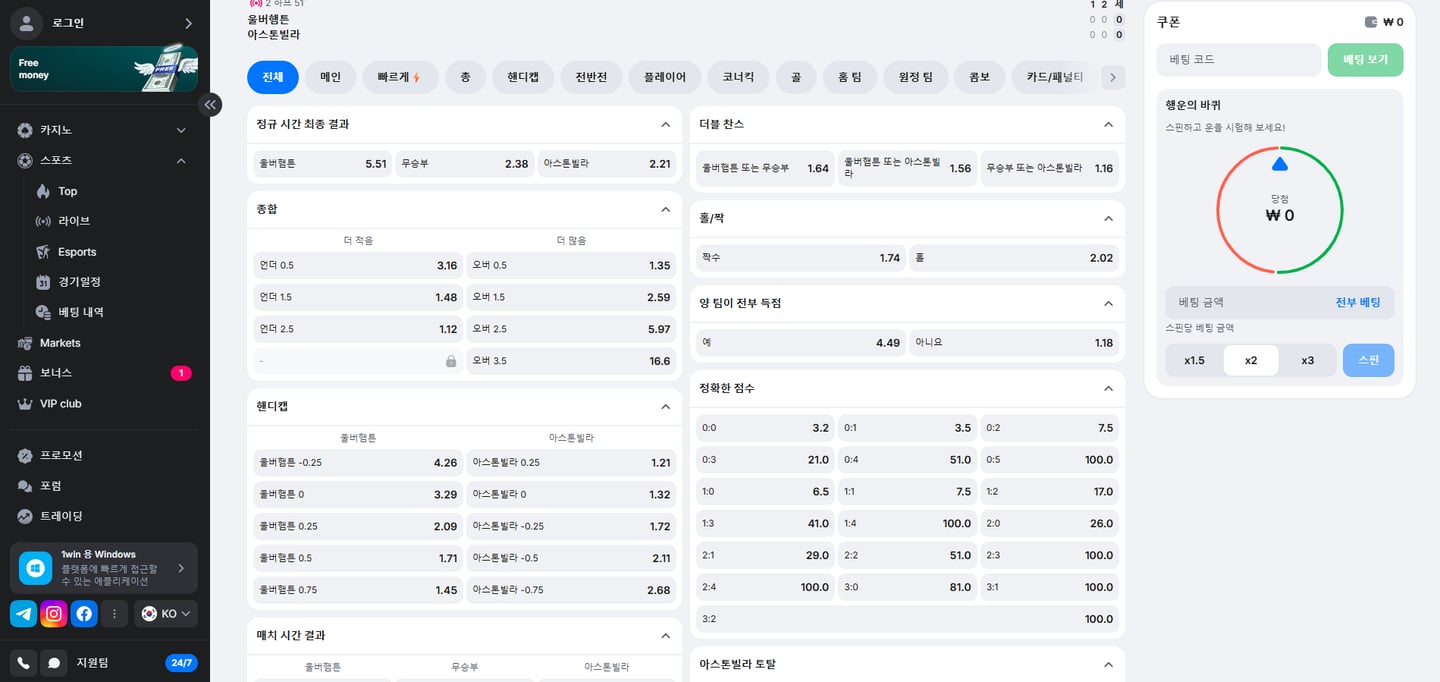Collapse the 아스톤빌라 토탈 section
This screenshot has height=682, width=1440.
pos(1108,665)
